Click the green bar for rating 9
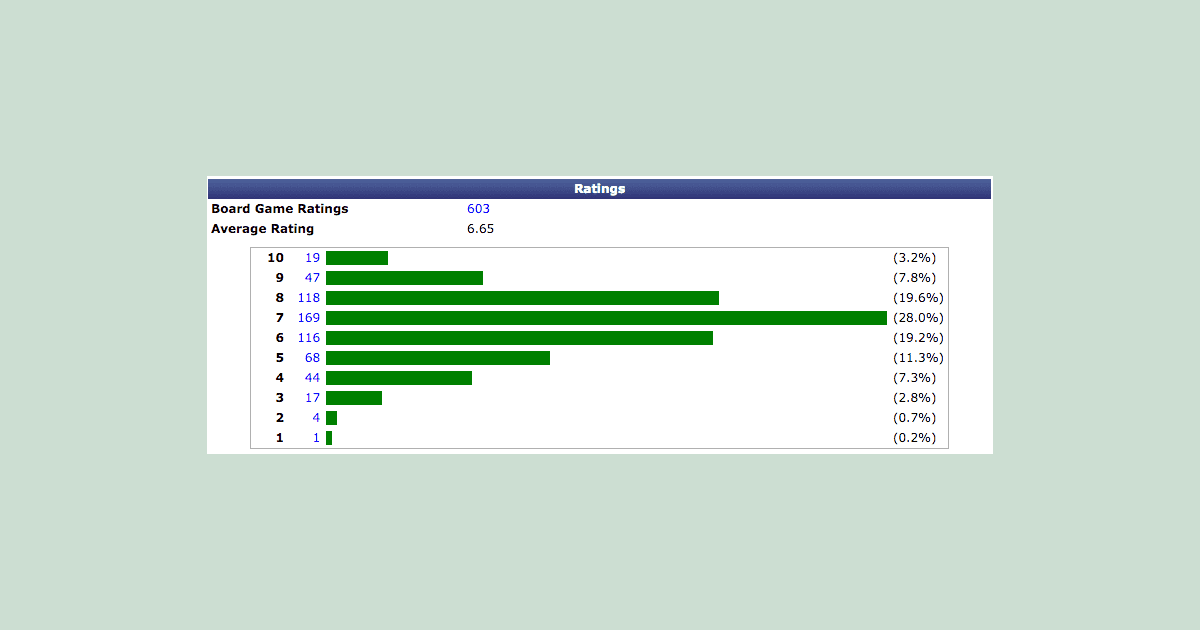The image size is (1200, 630). coord(404,278)
